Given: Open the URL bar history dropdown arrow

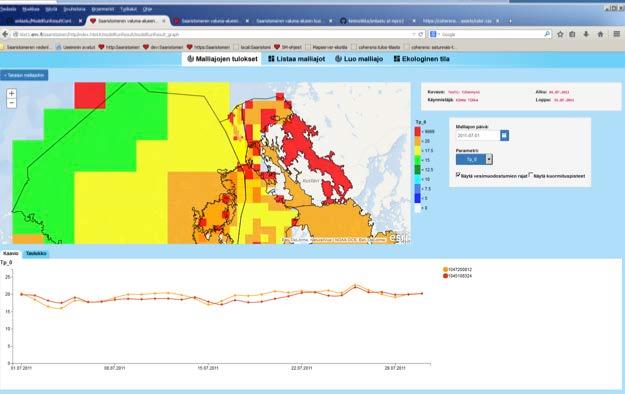Looking at the screenshot, I should (414, 35).
